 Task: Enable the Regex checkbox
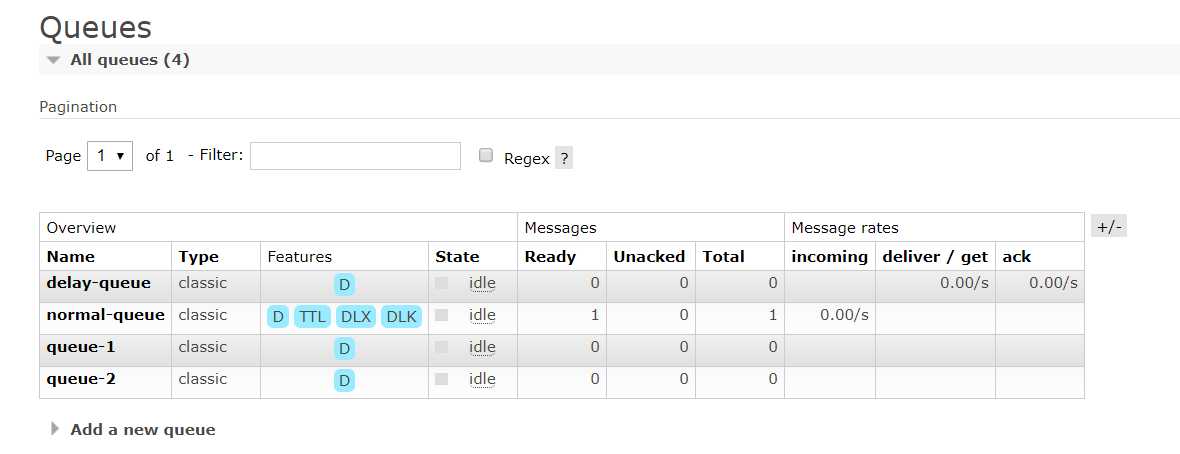click(x=486, y=155)
